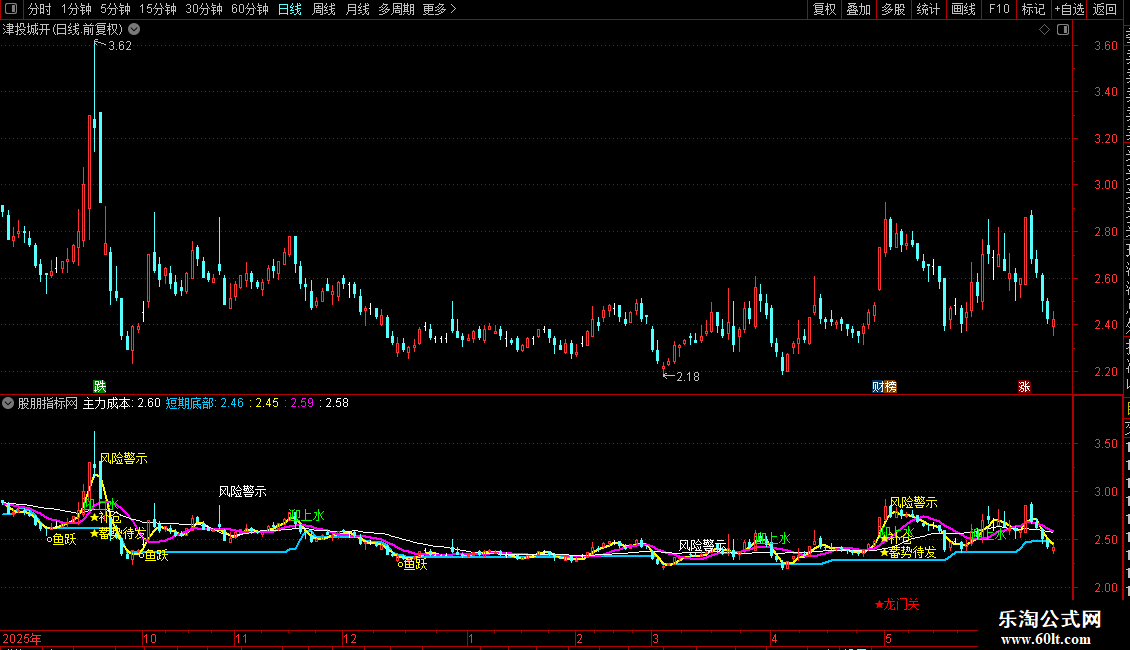The image size is (1130, 650).
Task: Switch to 1分钟 period
Action: (76, 9)
